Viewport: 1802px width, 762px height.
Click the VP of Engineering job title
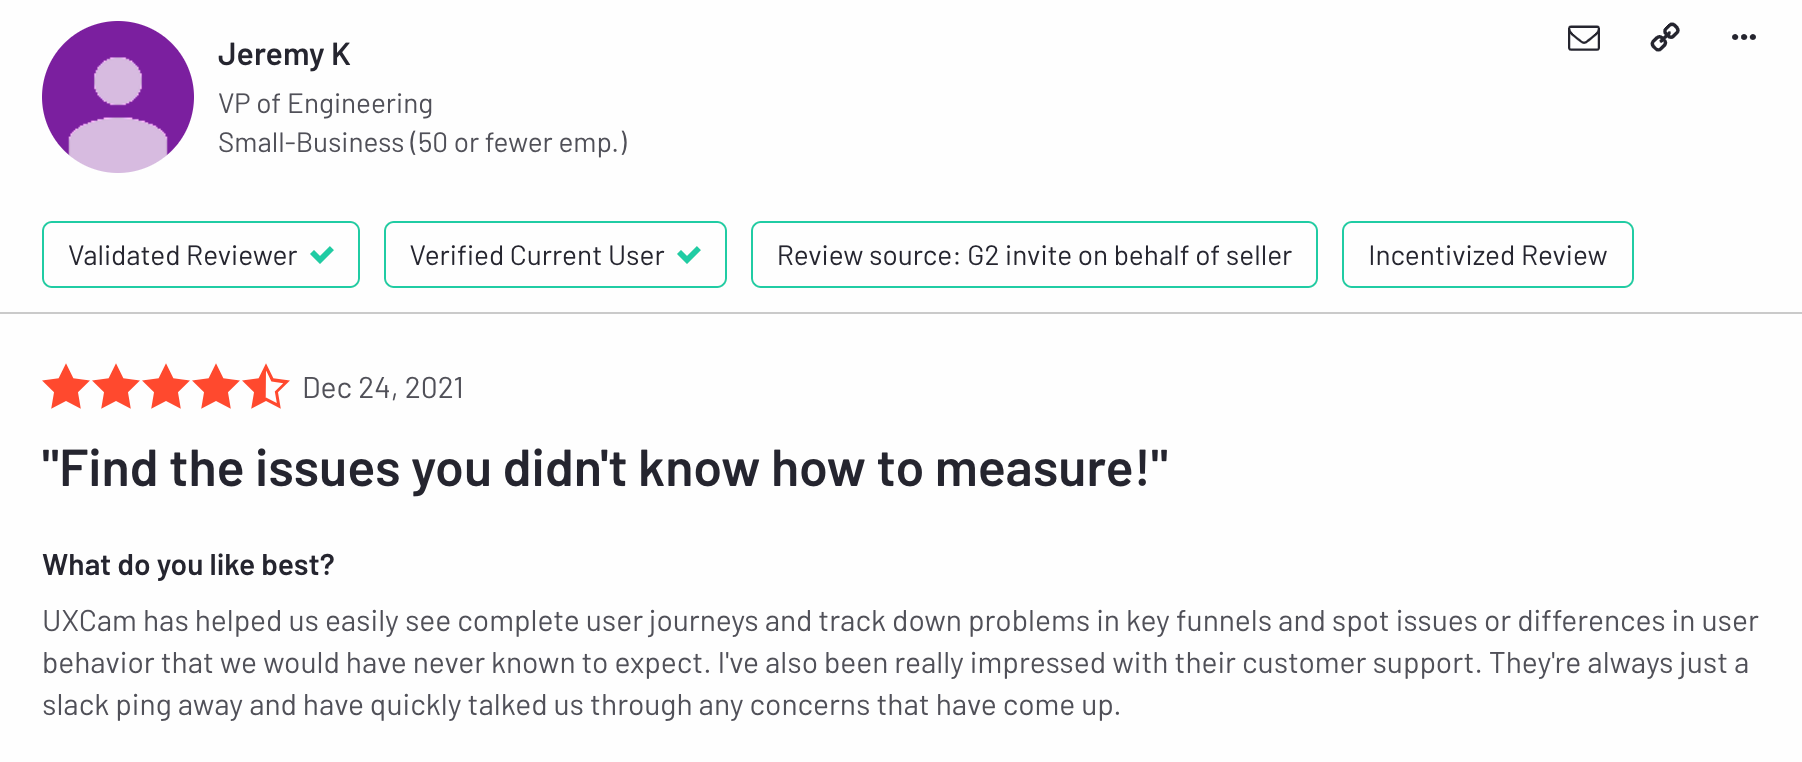click(326, 103)
